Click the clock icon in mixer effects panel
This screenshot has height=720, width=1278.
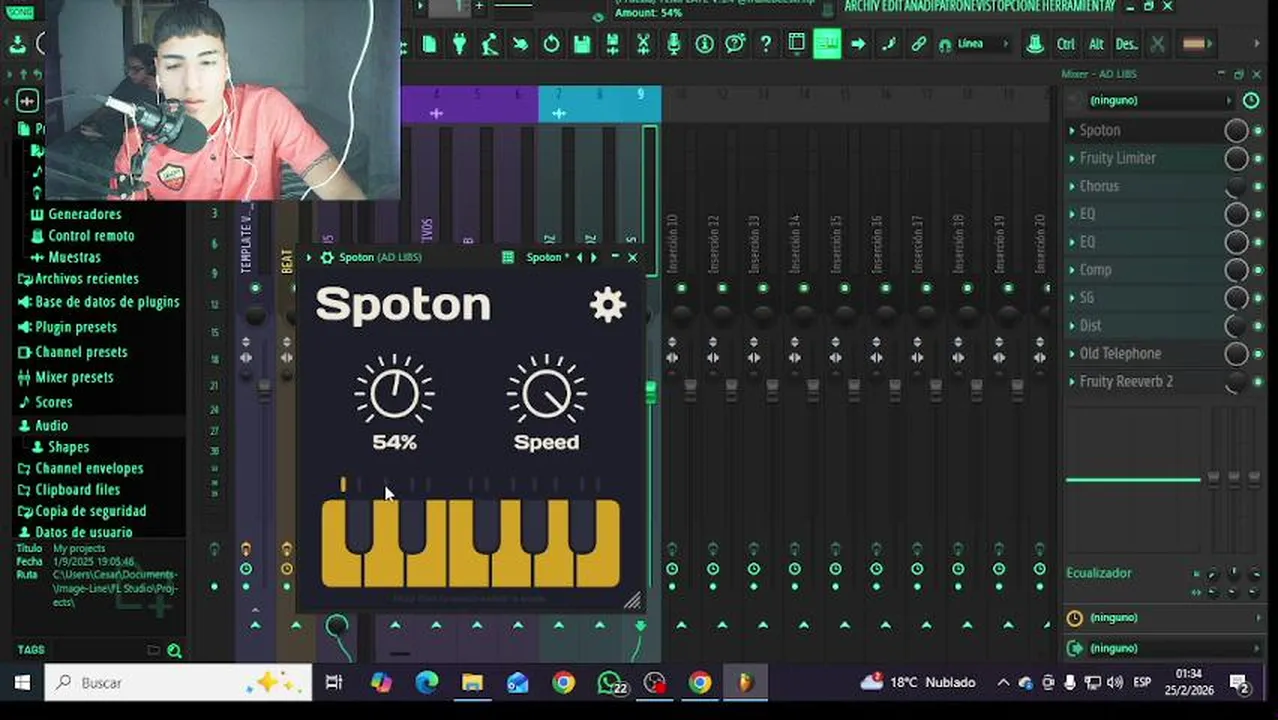pos(1250,100)
